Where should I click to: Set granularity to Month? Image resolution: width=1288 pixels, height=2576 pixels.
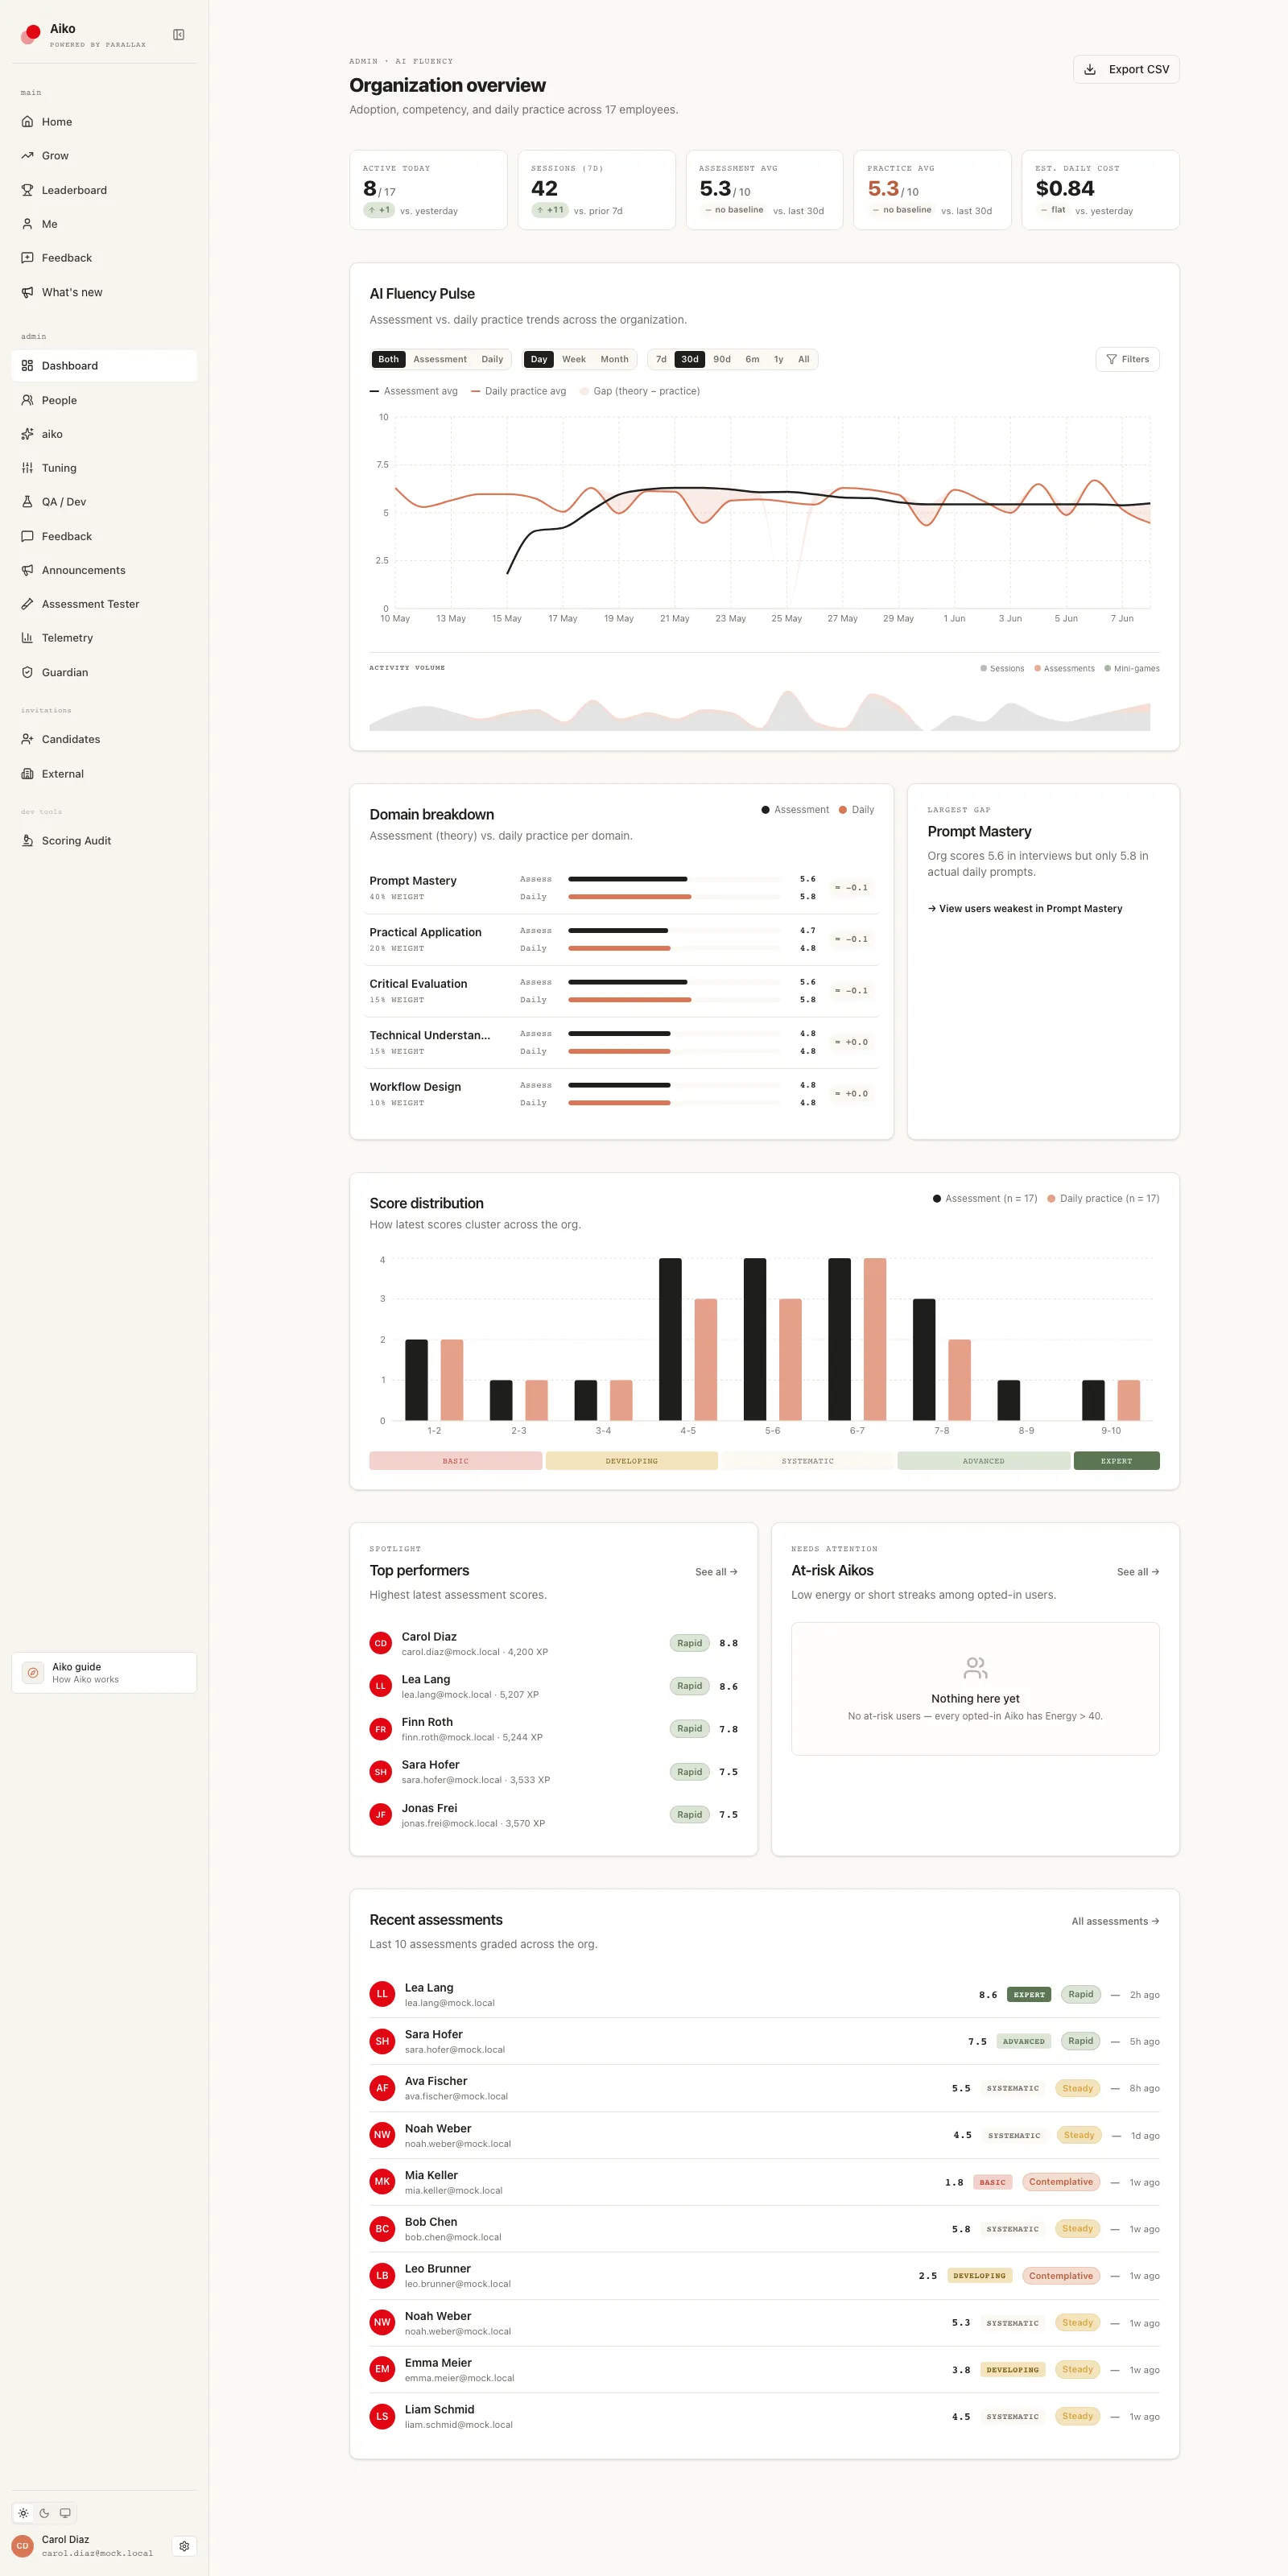[615, 359]
